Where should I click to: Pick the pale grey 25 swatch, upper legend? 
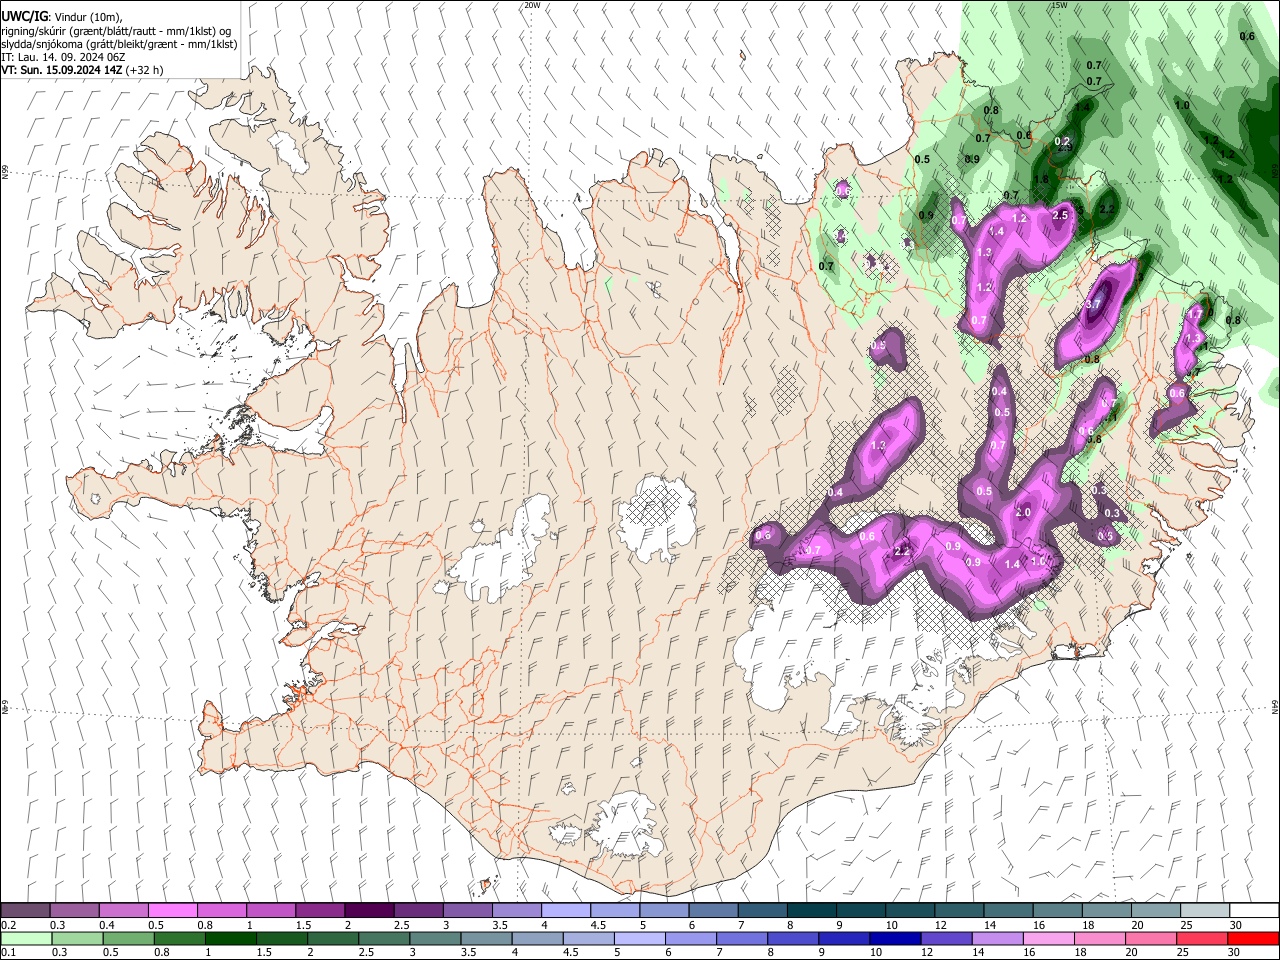(1205, 911)
